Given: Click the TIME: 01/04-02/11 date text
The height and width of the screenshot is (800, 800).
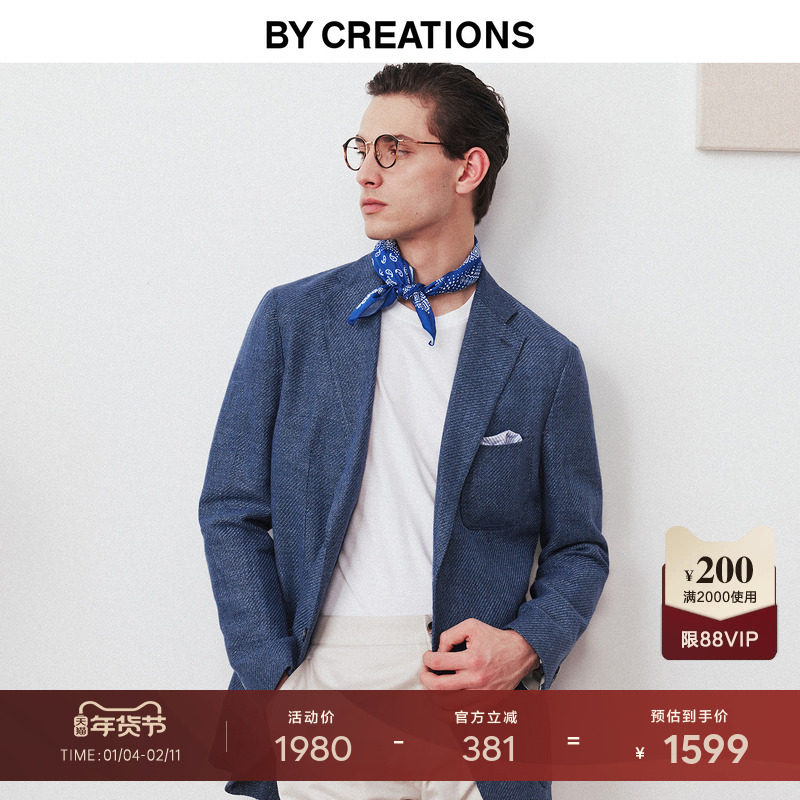Looking at the screenshot, I should (x=120, y=755).
